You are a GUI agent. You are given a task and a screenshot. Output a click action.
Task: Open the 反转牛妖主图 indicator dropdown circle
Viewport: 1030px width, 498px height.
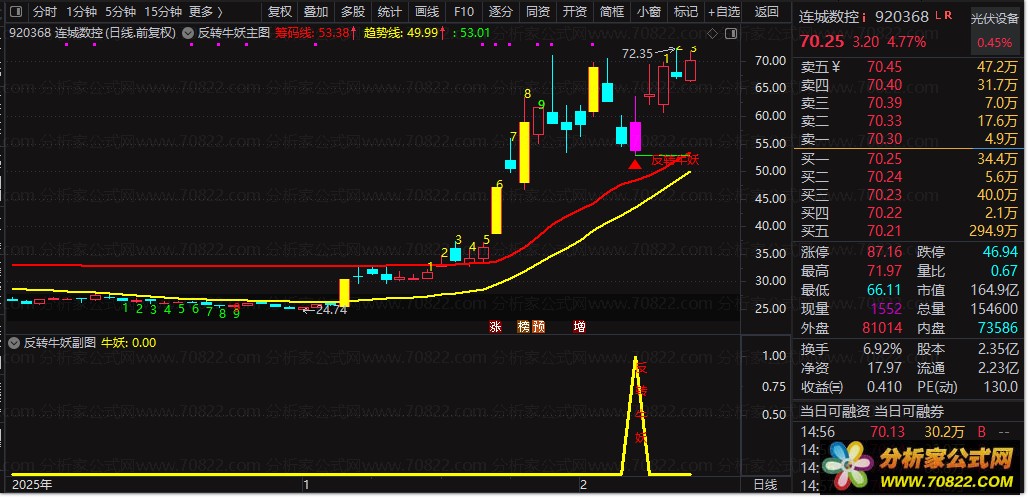(187, 32)
